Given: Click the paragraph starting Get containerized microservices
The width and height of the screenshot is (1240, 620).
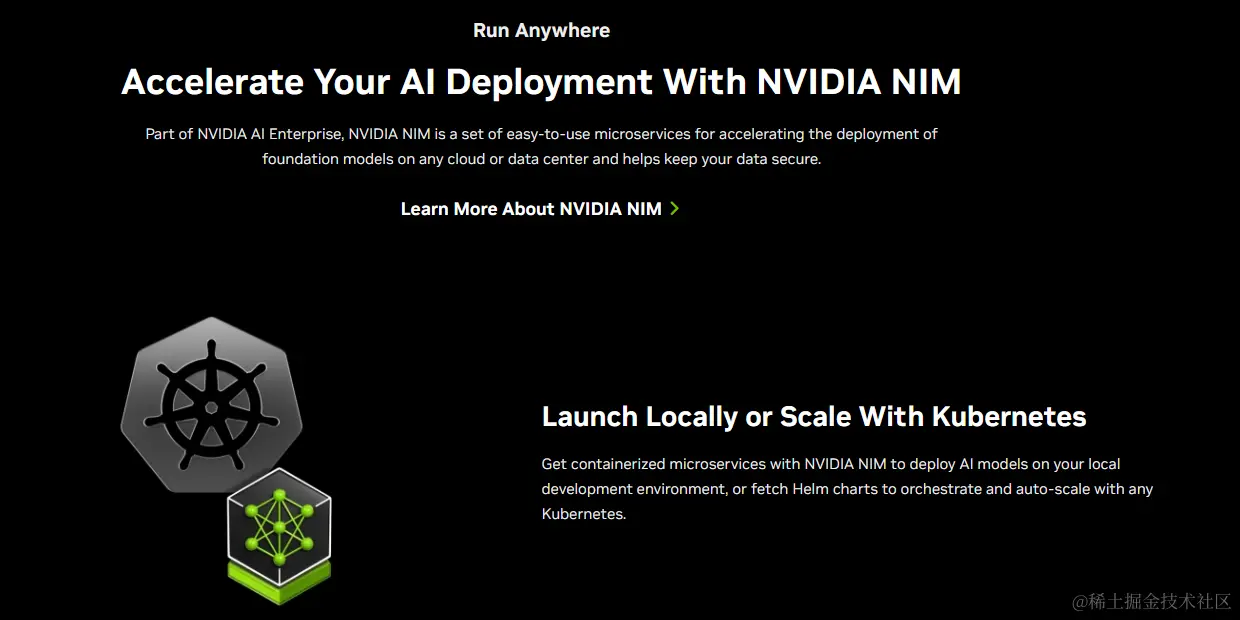Looking at the screenshot, I should (x=847, y=489).
